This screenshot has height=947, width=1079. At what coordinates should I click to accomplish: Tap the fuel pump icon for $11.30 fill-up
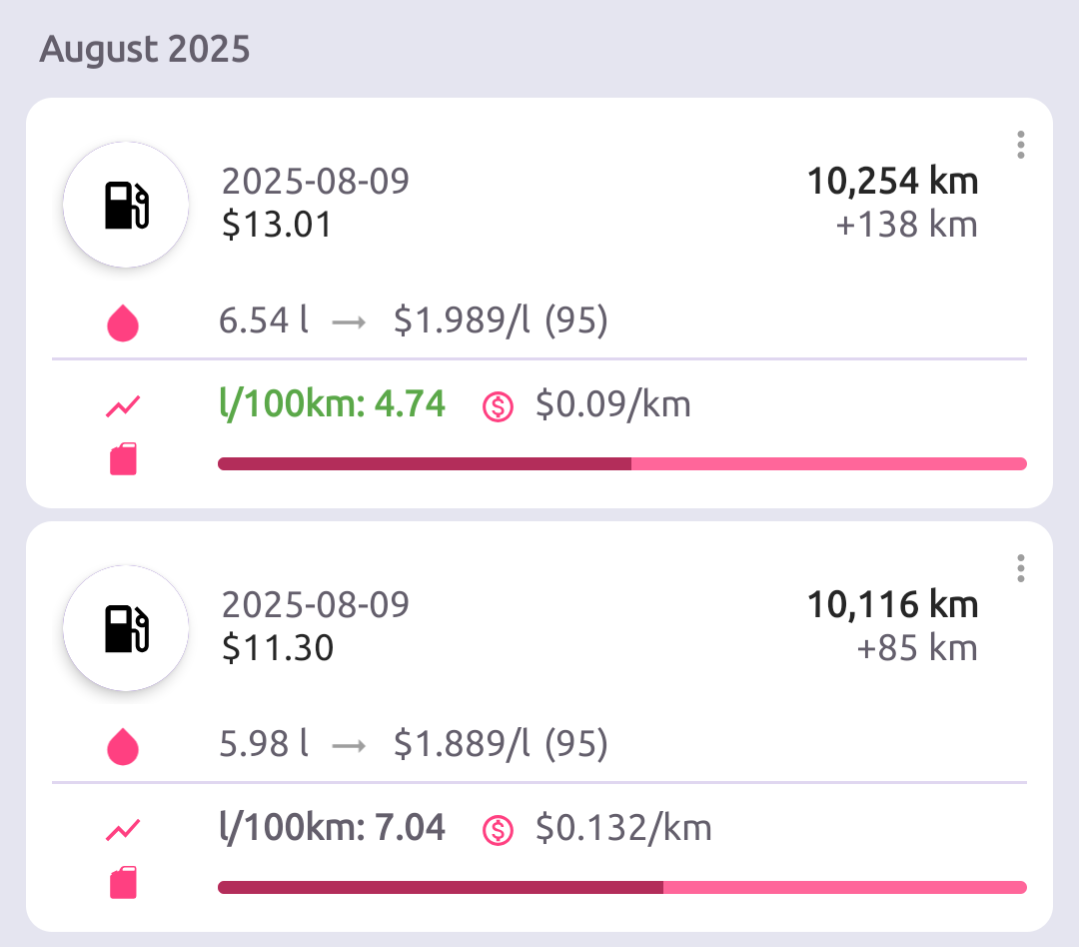click(x=126, y=628)
